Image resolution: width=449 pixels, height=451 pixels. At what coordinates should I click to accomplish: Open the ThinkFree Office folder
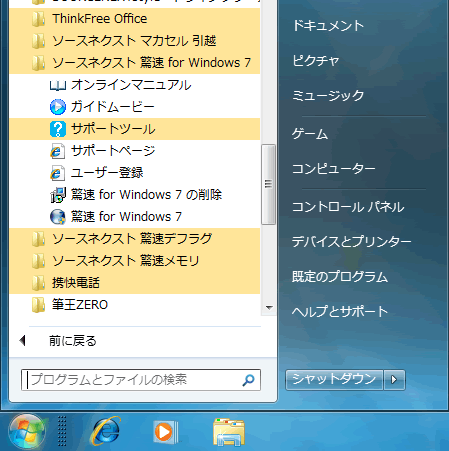[134, 19]
